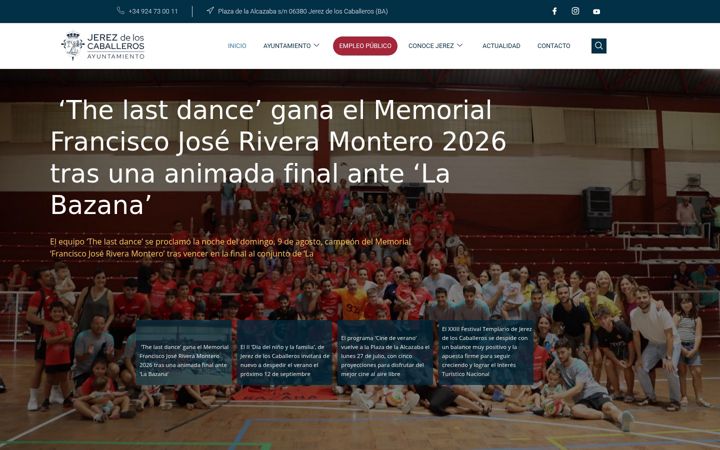
Task: Open the 'The last dance' headline
Action: [x=278, y=158]
